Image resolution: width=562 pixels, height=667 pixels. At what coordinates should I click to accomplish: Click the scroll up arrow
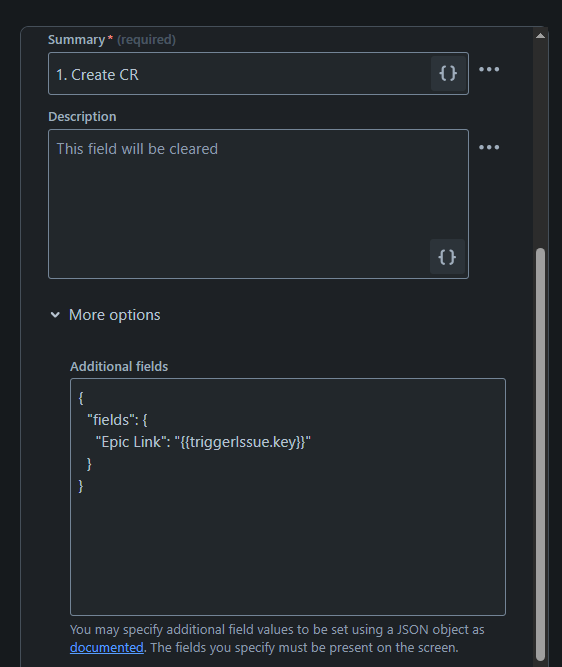(x=540, y=36)
